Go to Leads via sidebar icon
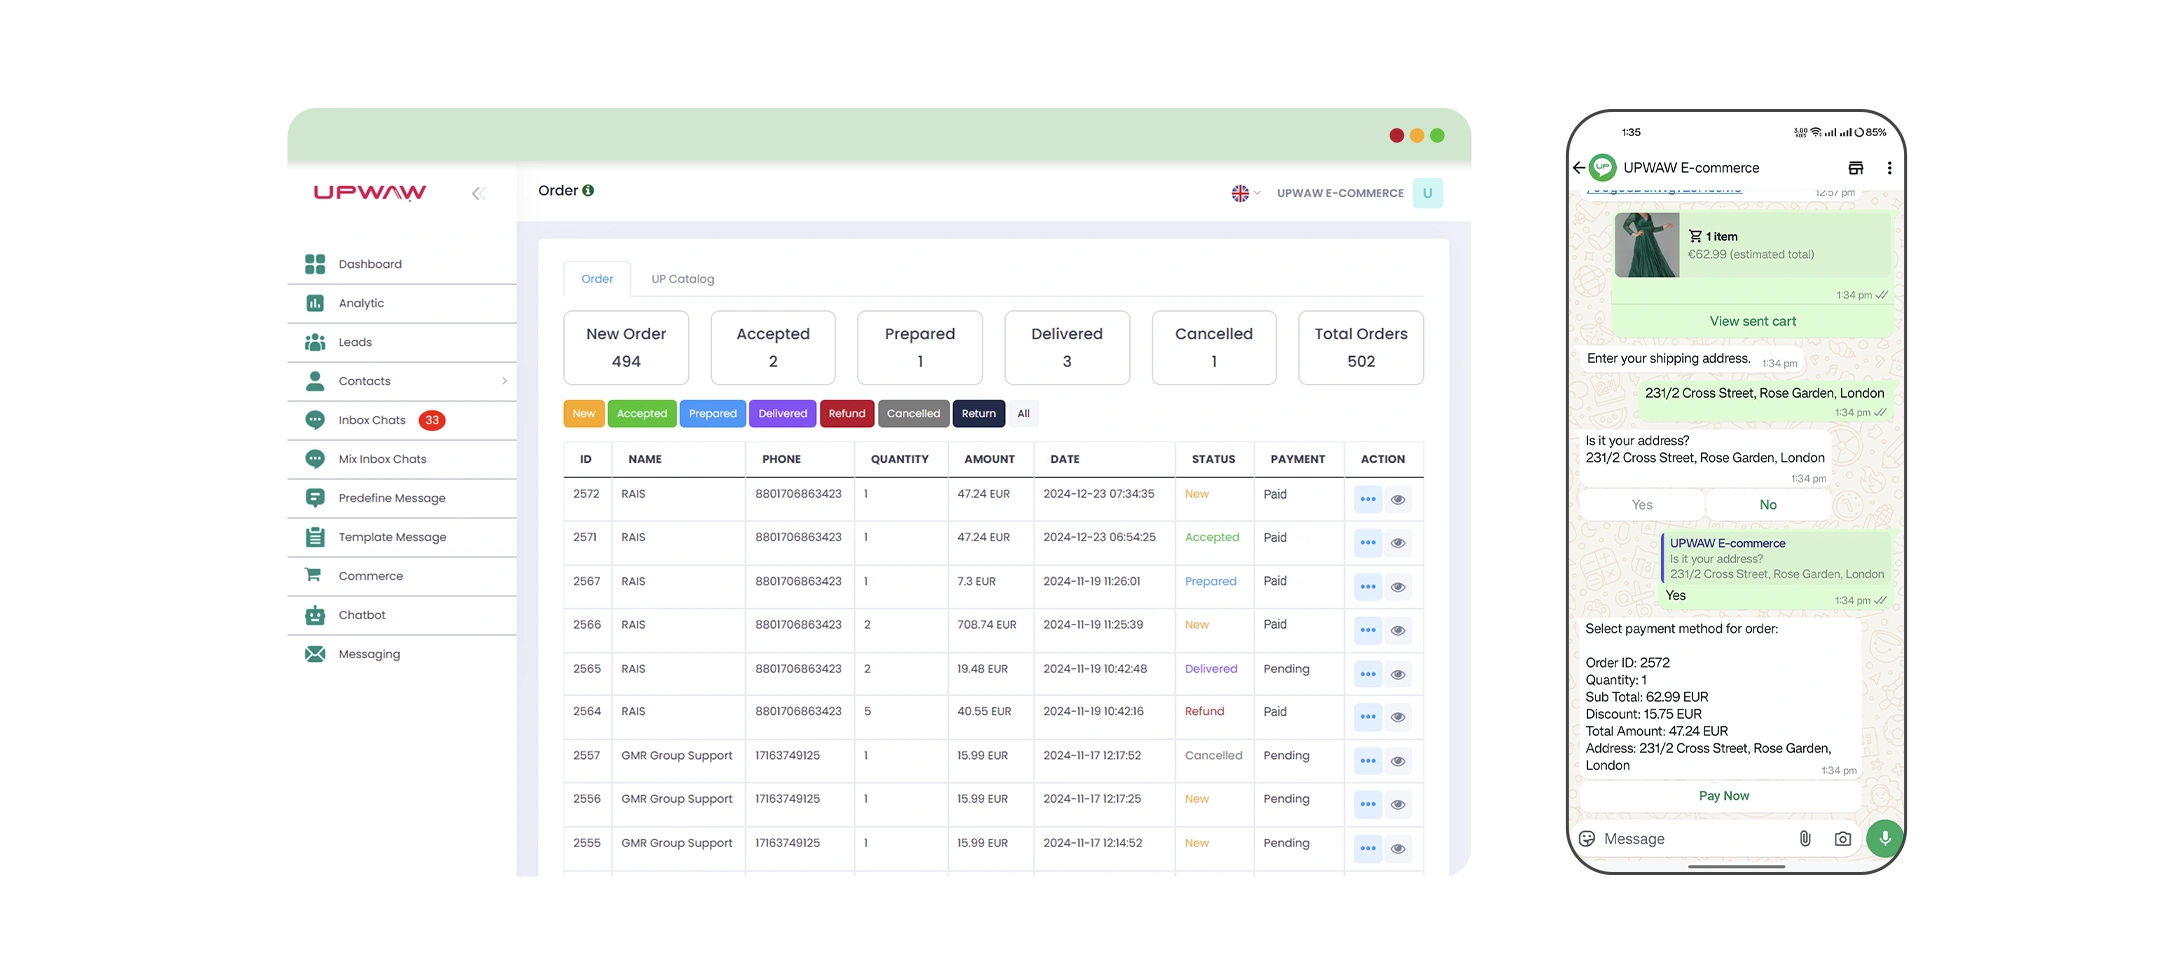 (315, 342)
